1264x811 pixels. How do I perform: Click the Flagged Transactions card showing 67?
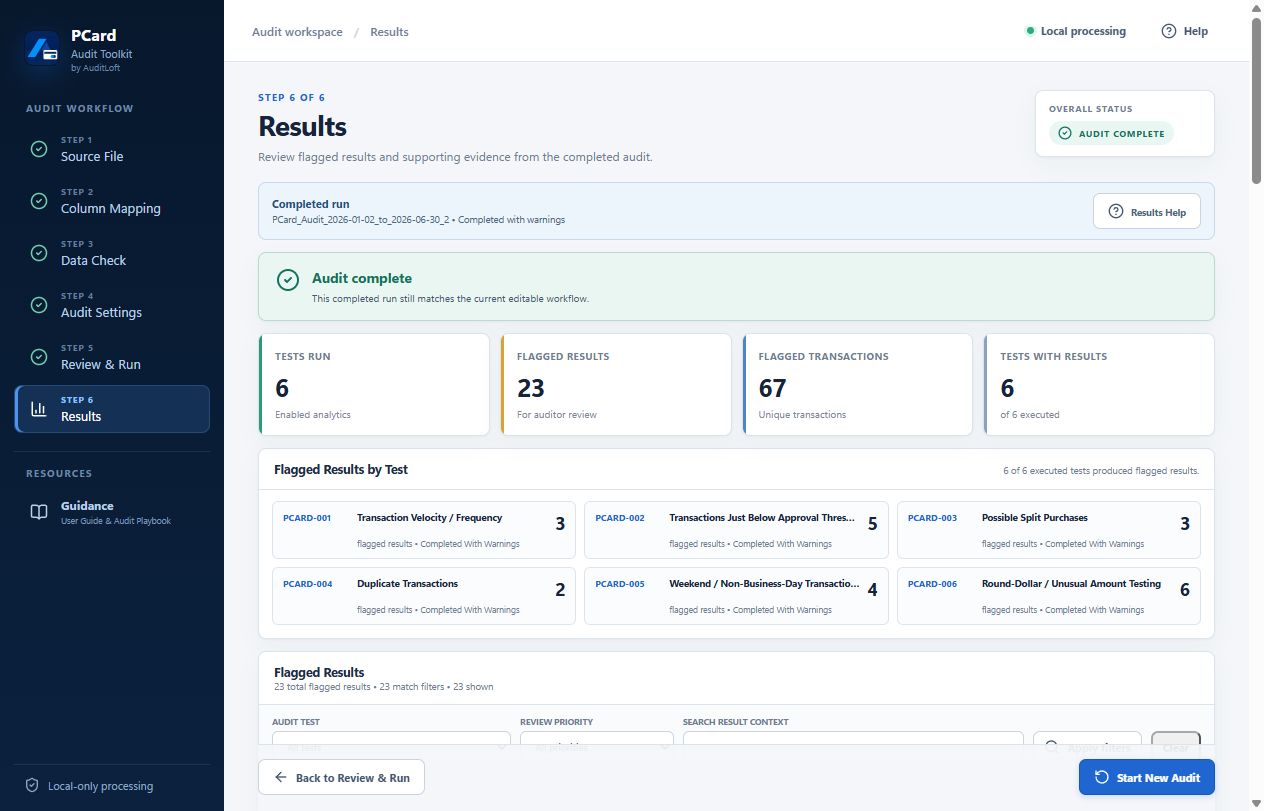click(858, 385)
